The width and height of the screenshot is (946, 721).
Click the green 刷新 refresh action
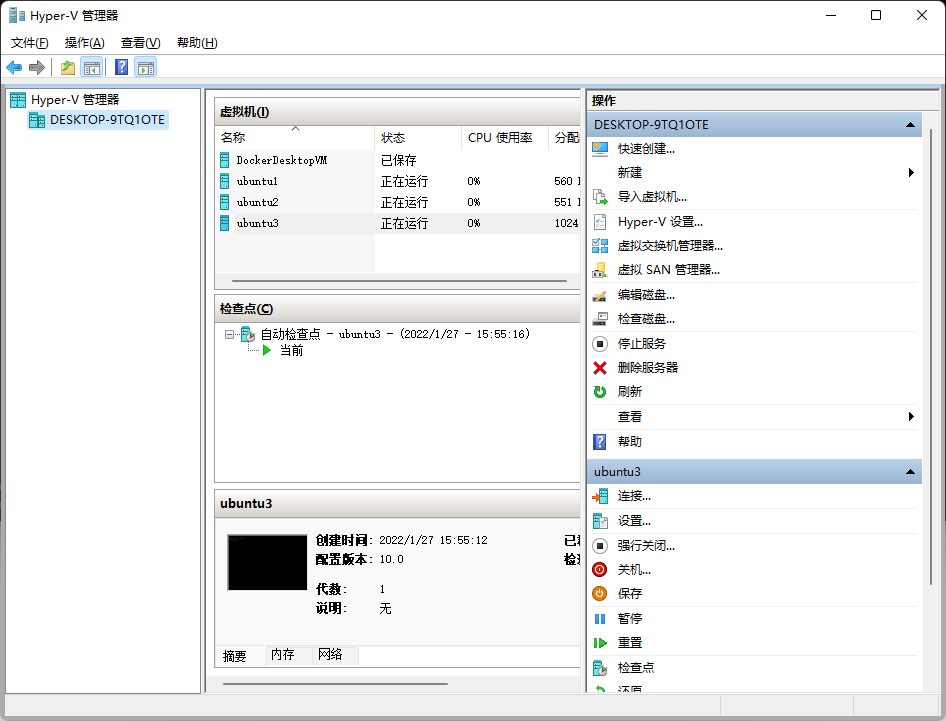(629, 392)
